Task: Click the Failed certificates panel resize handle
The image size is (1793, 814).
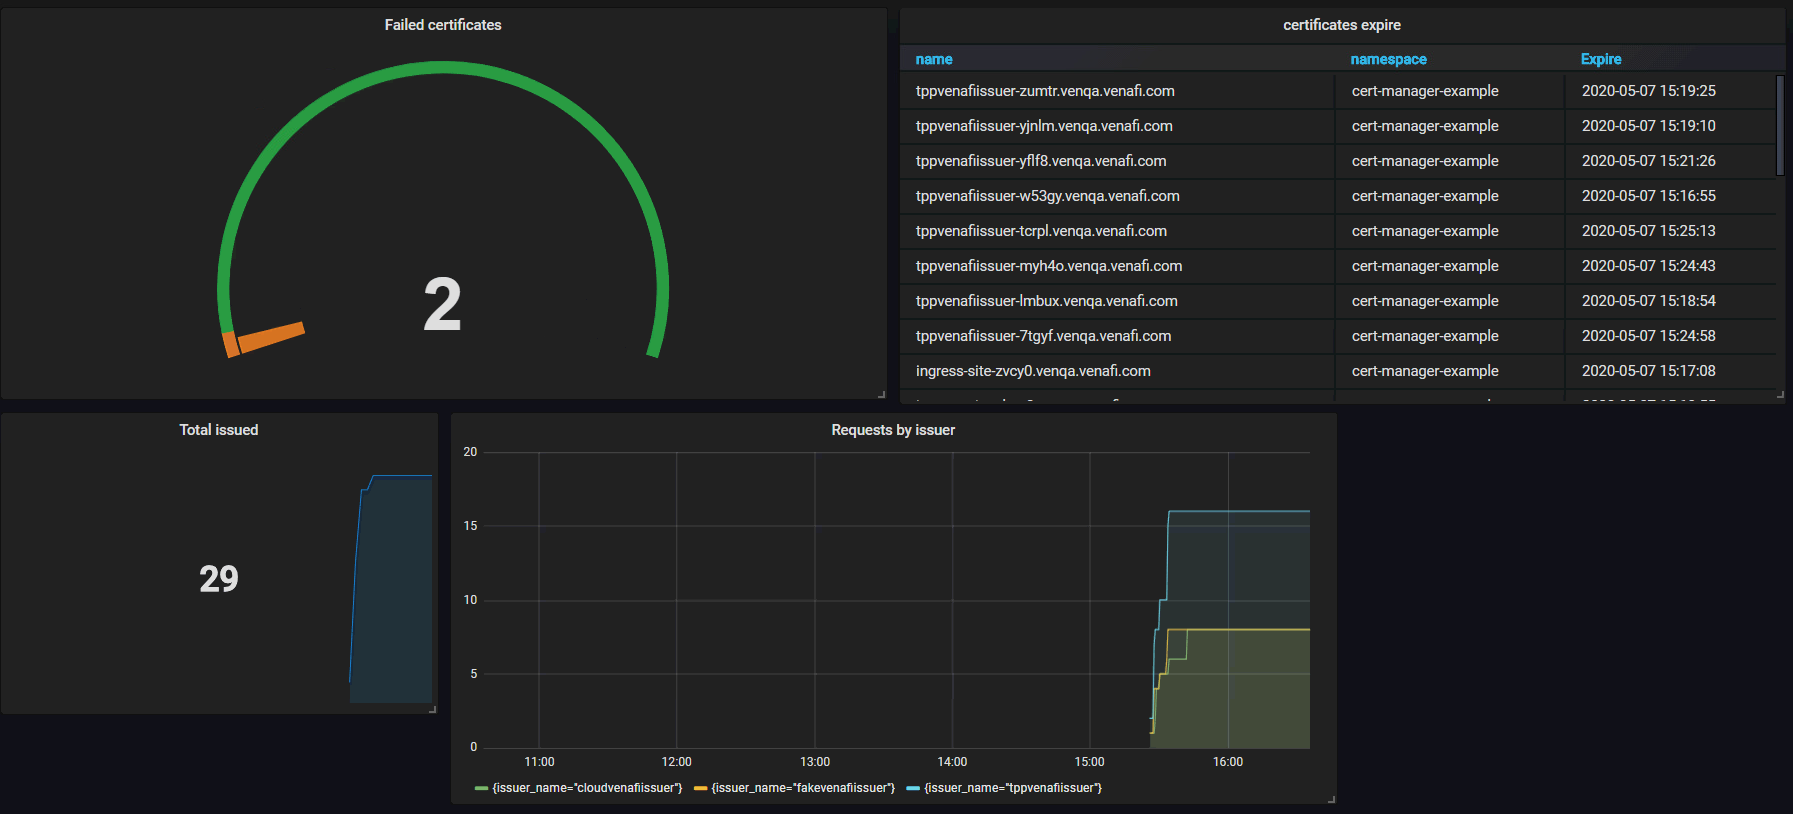Action: pos(881,394)
